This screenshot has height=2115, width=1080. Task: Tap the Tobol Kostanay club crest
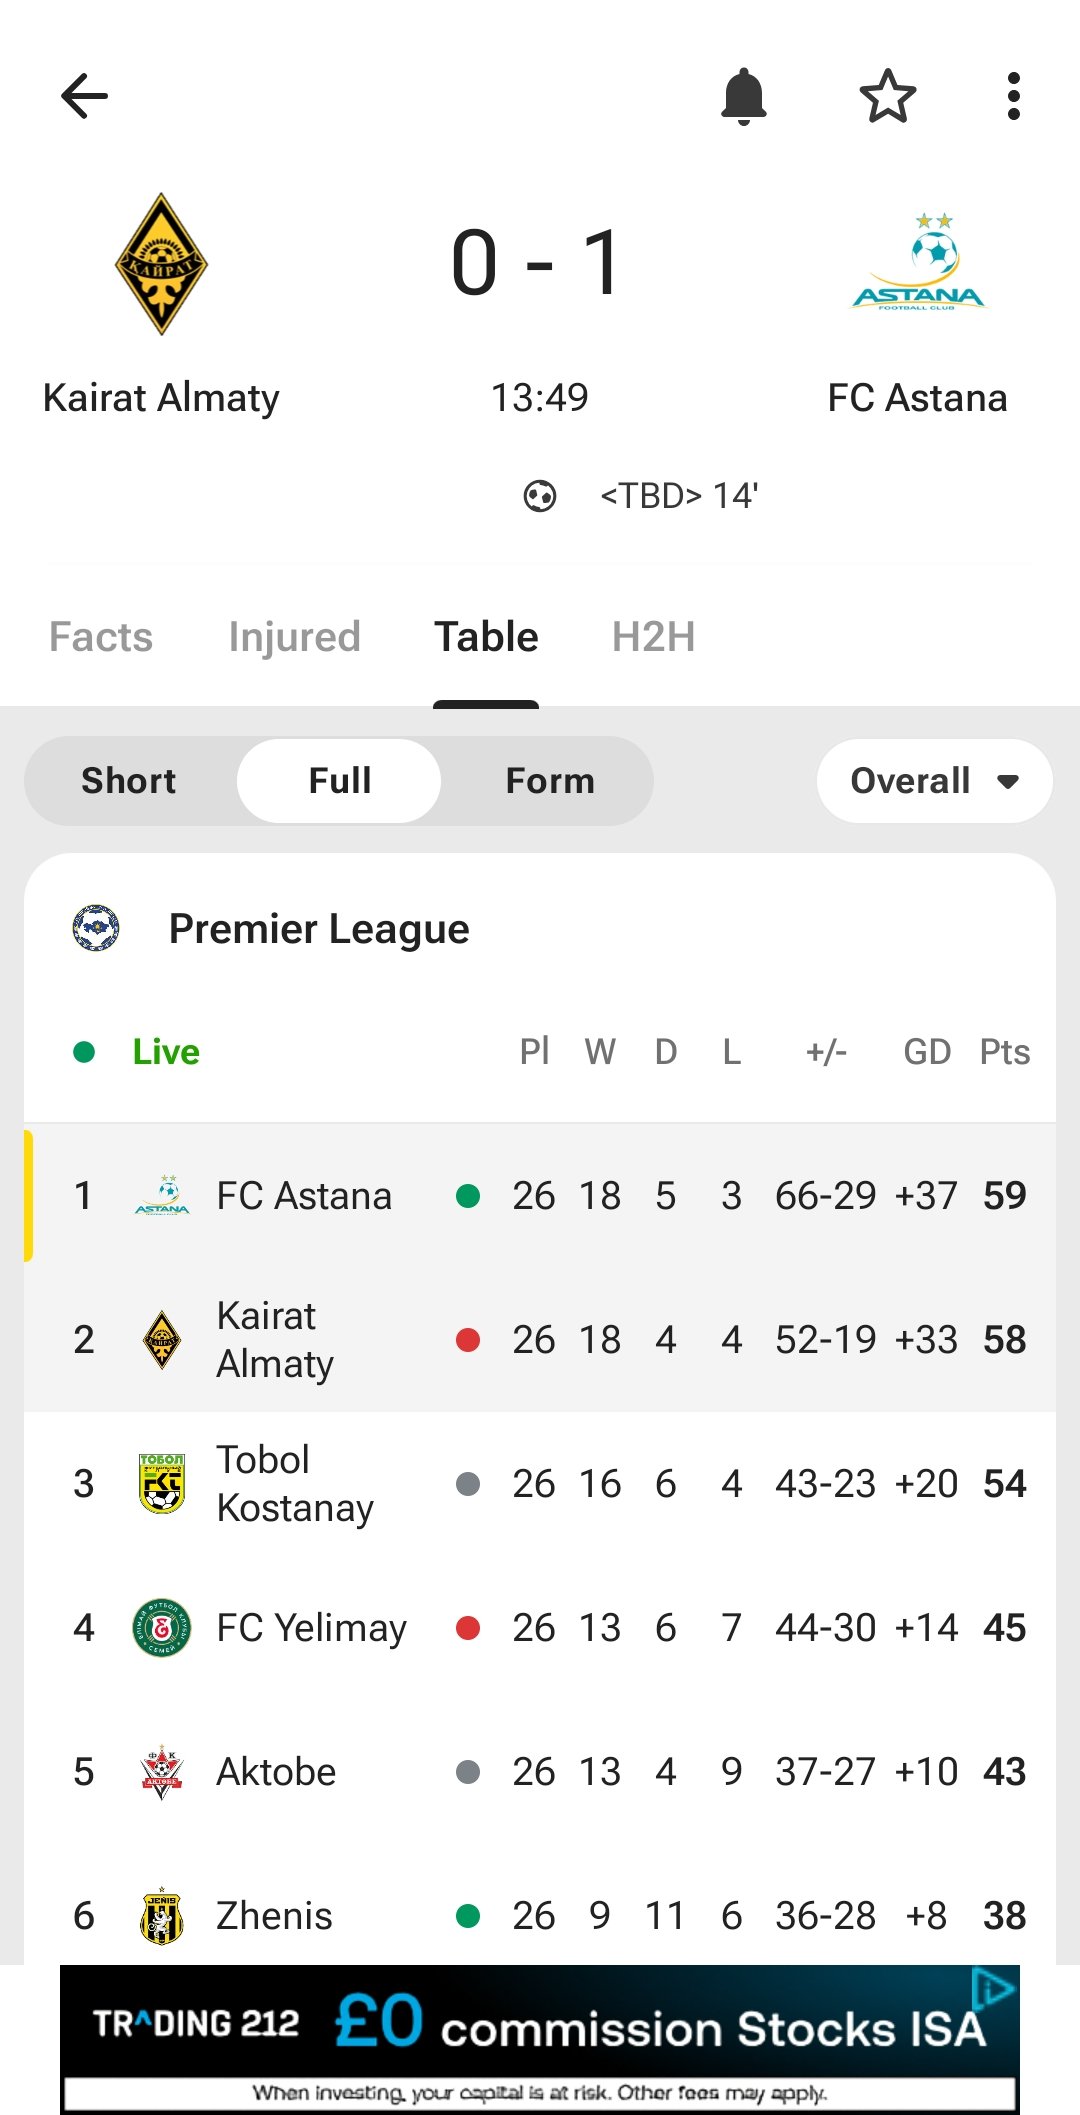pyautogui.click(x=161, y=1483)
